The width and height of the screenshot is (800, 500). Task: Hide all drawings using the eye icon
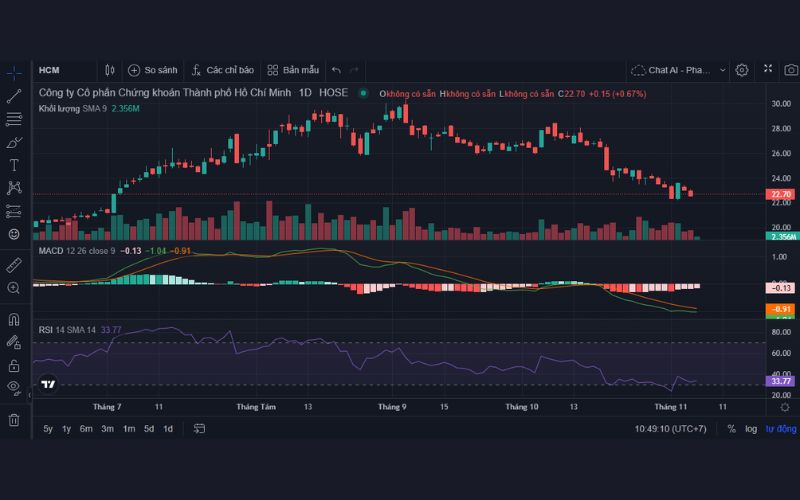[14, 386]
